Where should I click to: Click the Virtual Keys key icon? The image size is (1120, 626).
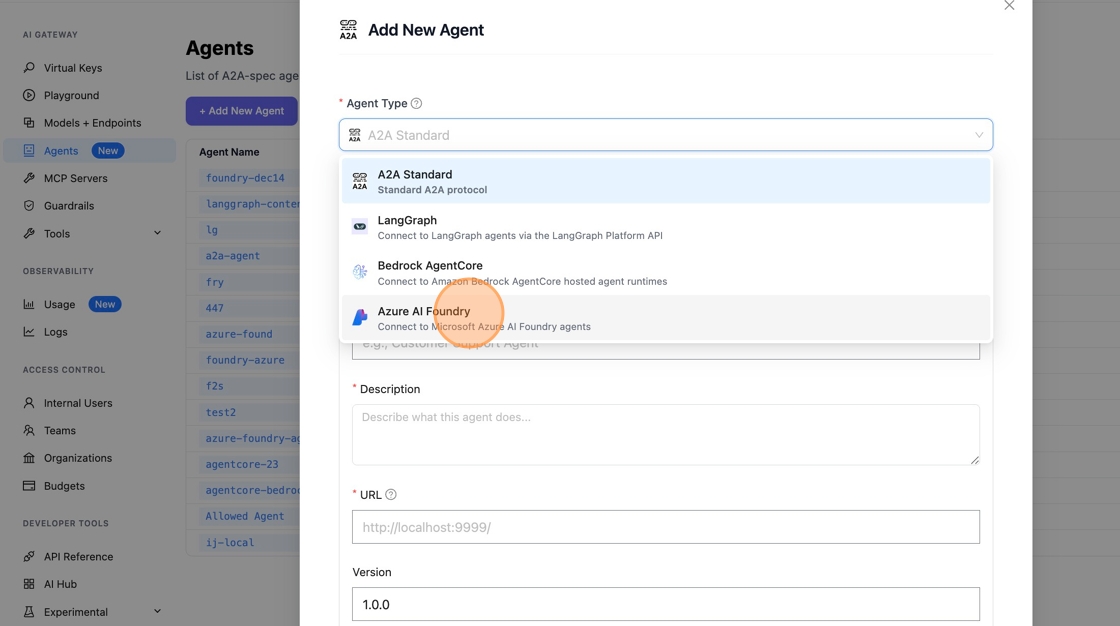pos(29,67)
